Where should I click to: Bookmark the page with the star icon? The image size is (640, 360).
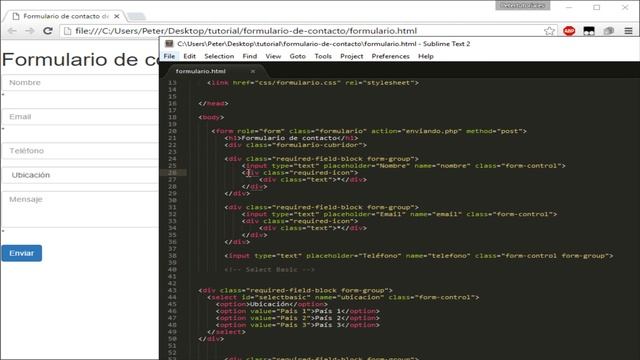(549, 31)
